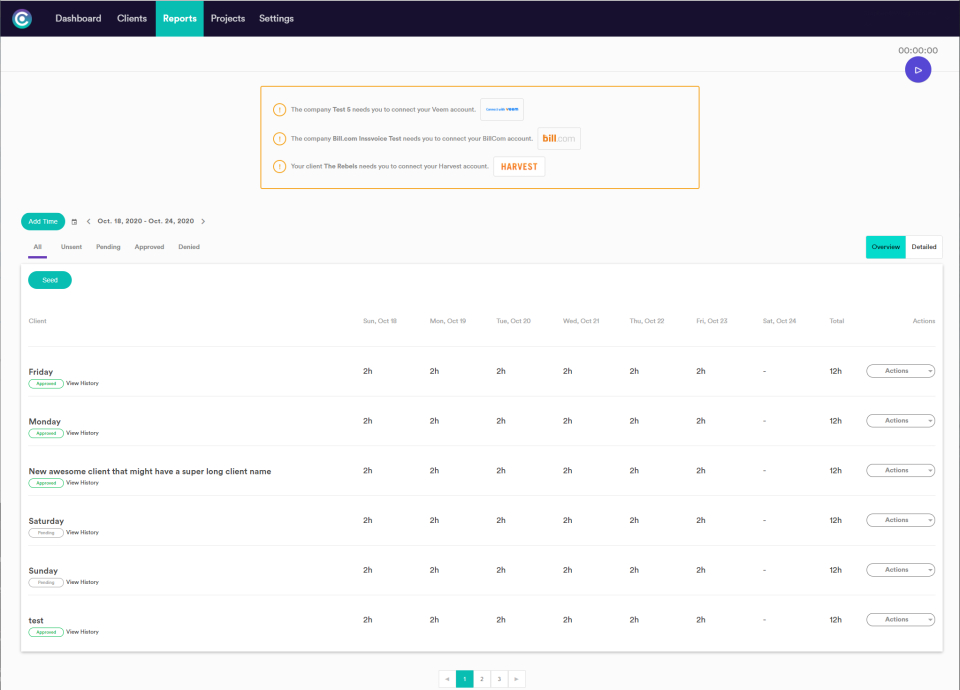This screenshot has width=960, height=690.
Task: Open the Actions dropdown for the test client
Action: tap(900, 619)
